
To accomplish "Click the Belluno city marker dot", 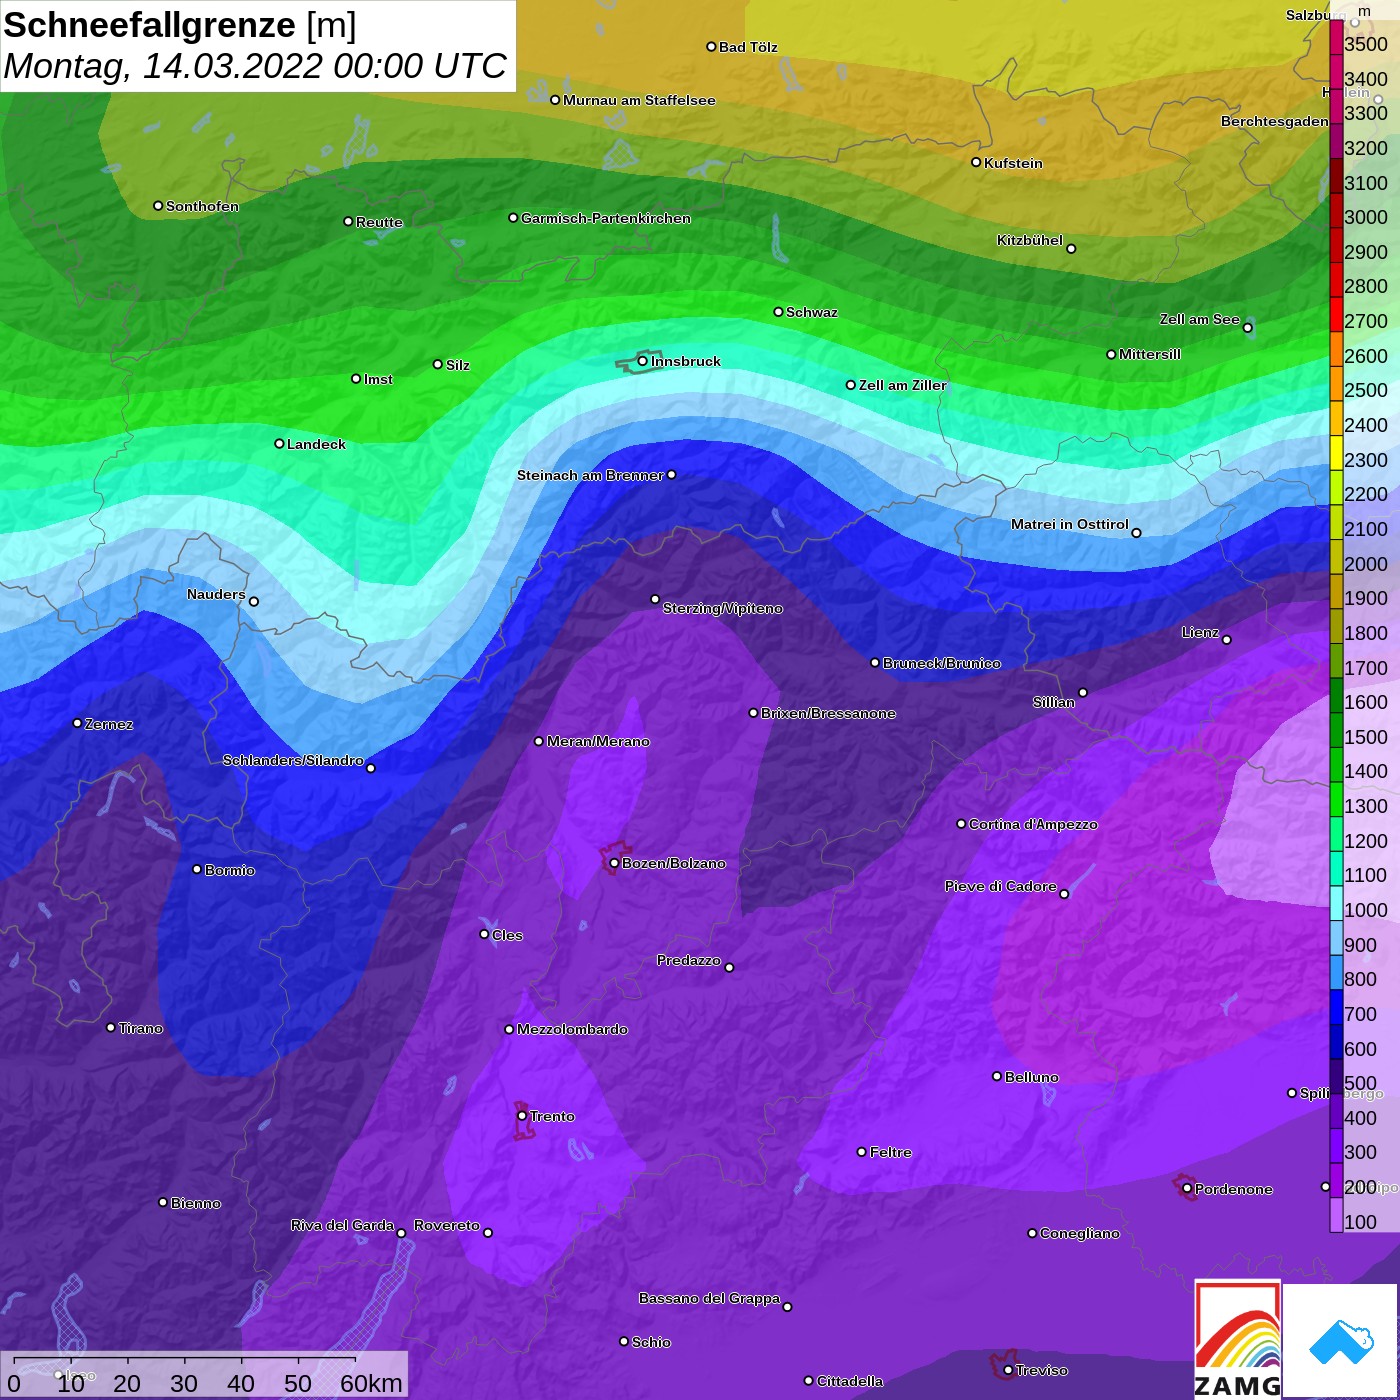I will coord(997,1076).
